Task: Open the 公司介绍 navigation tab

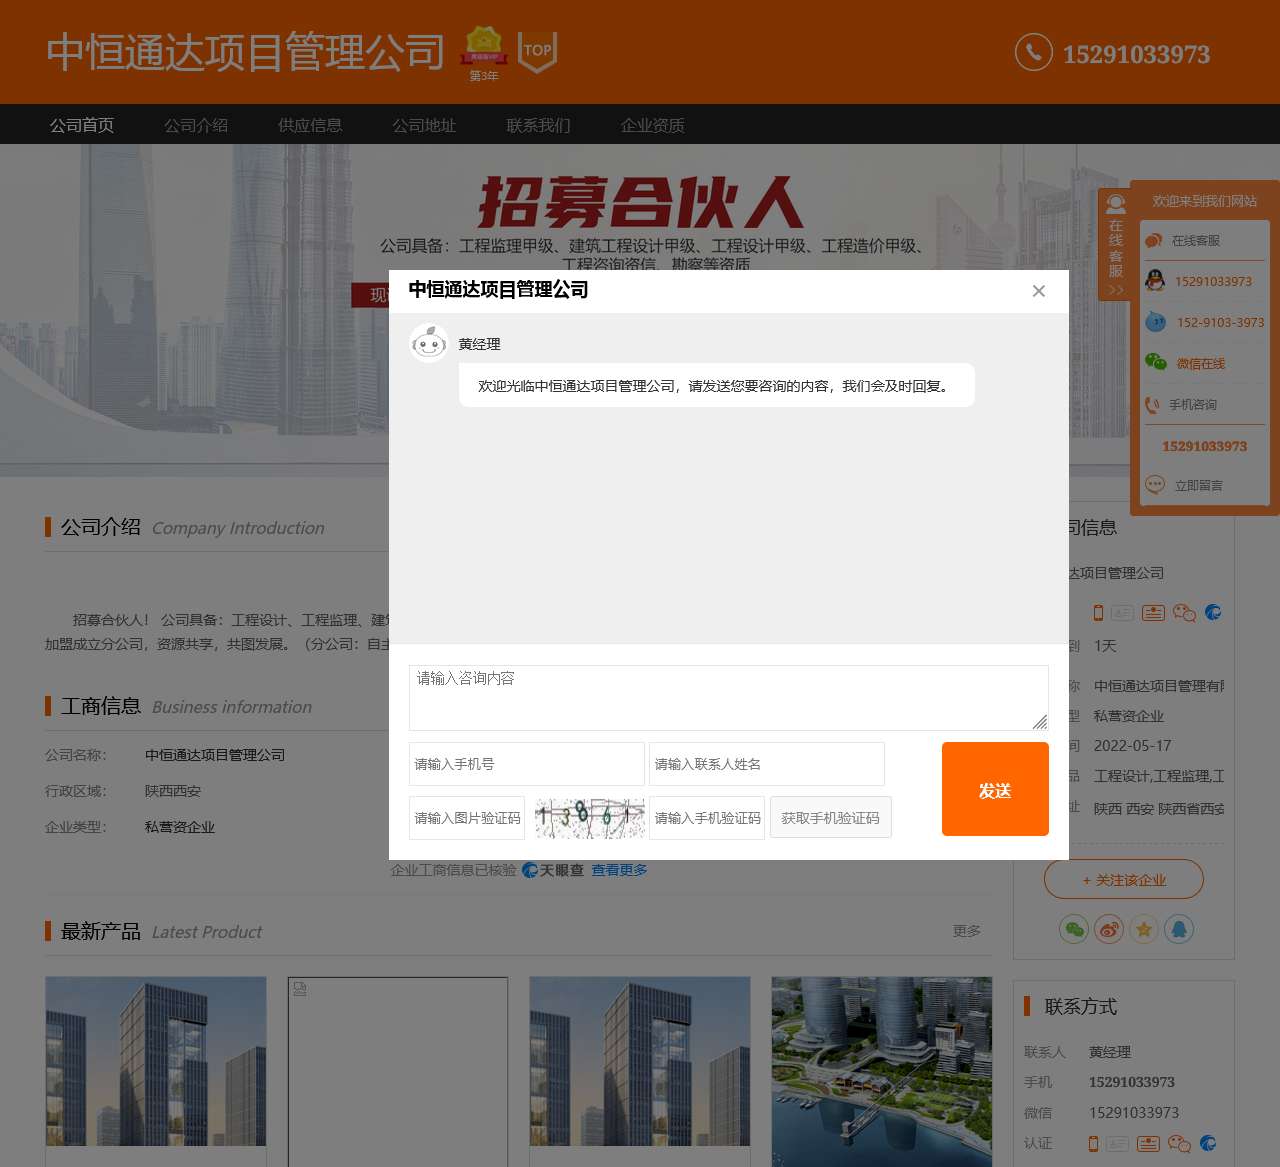Action: pos(196,125)
